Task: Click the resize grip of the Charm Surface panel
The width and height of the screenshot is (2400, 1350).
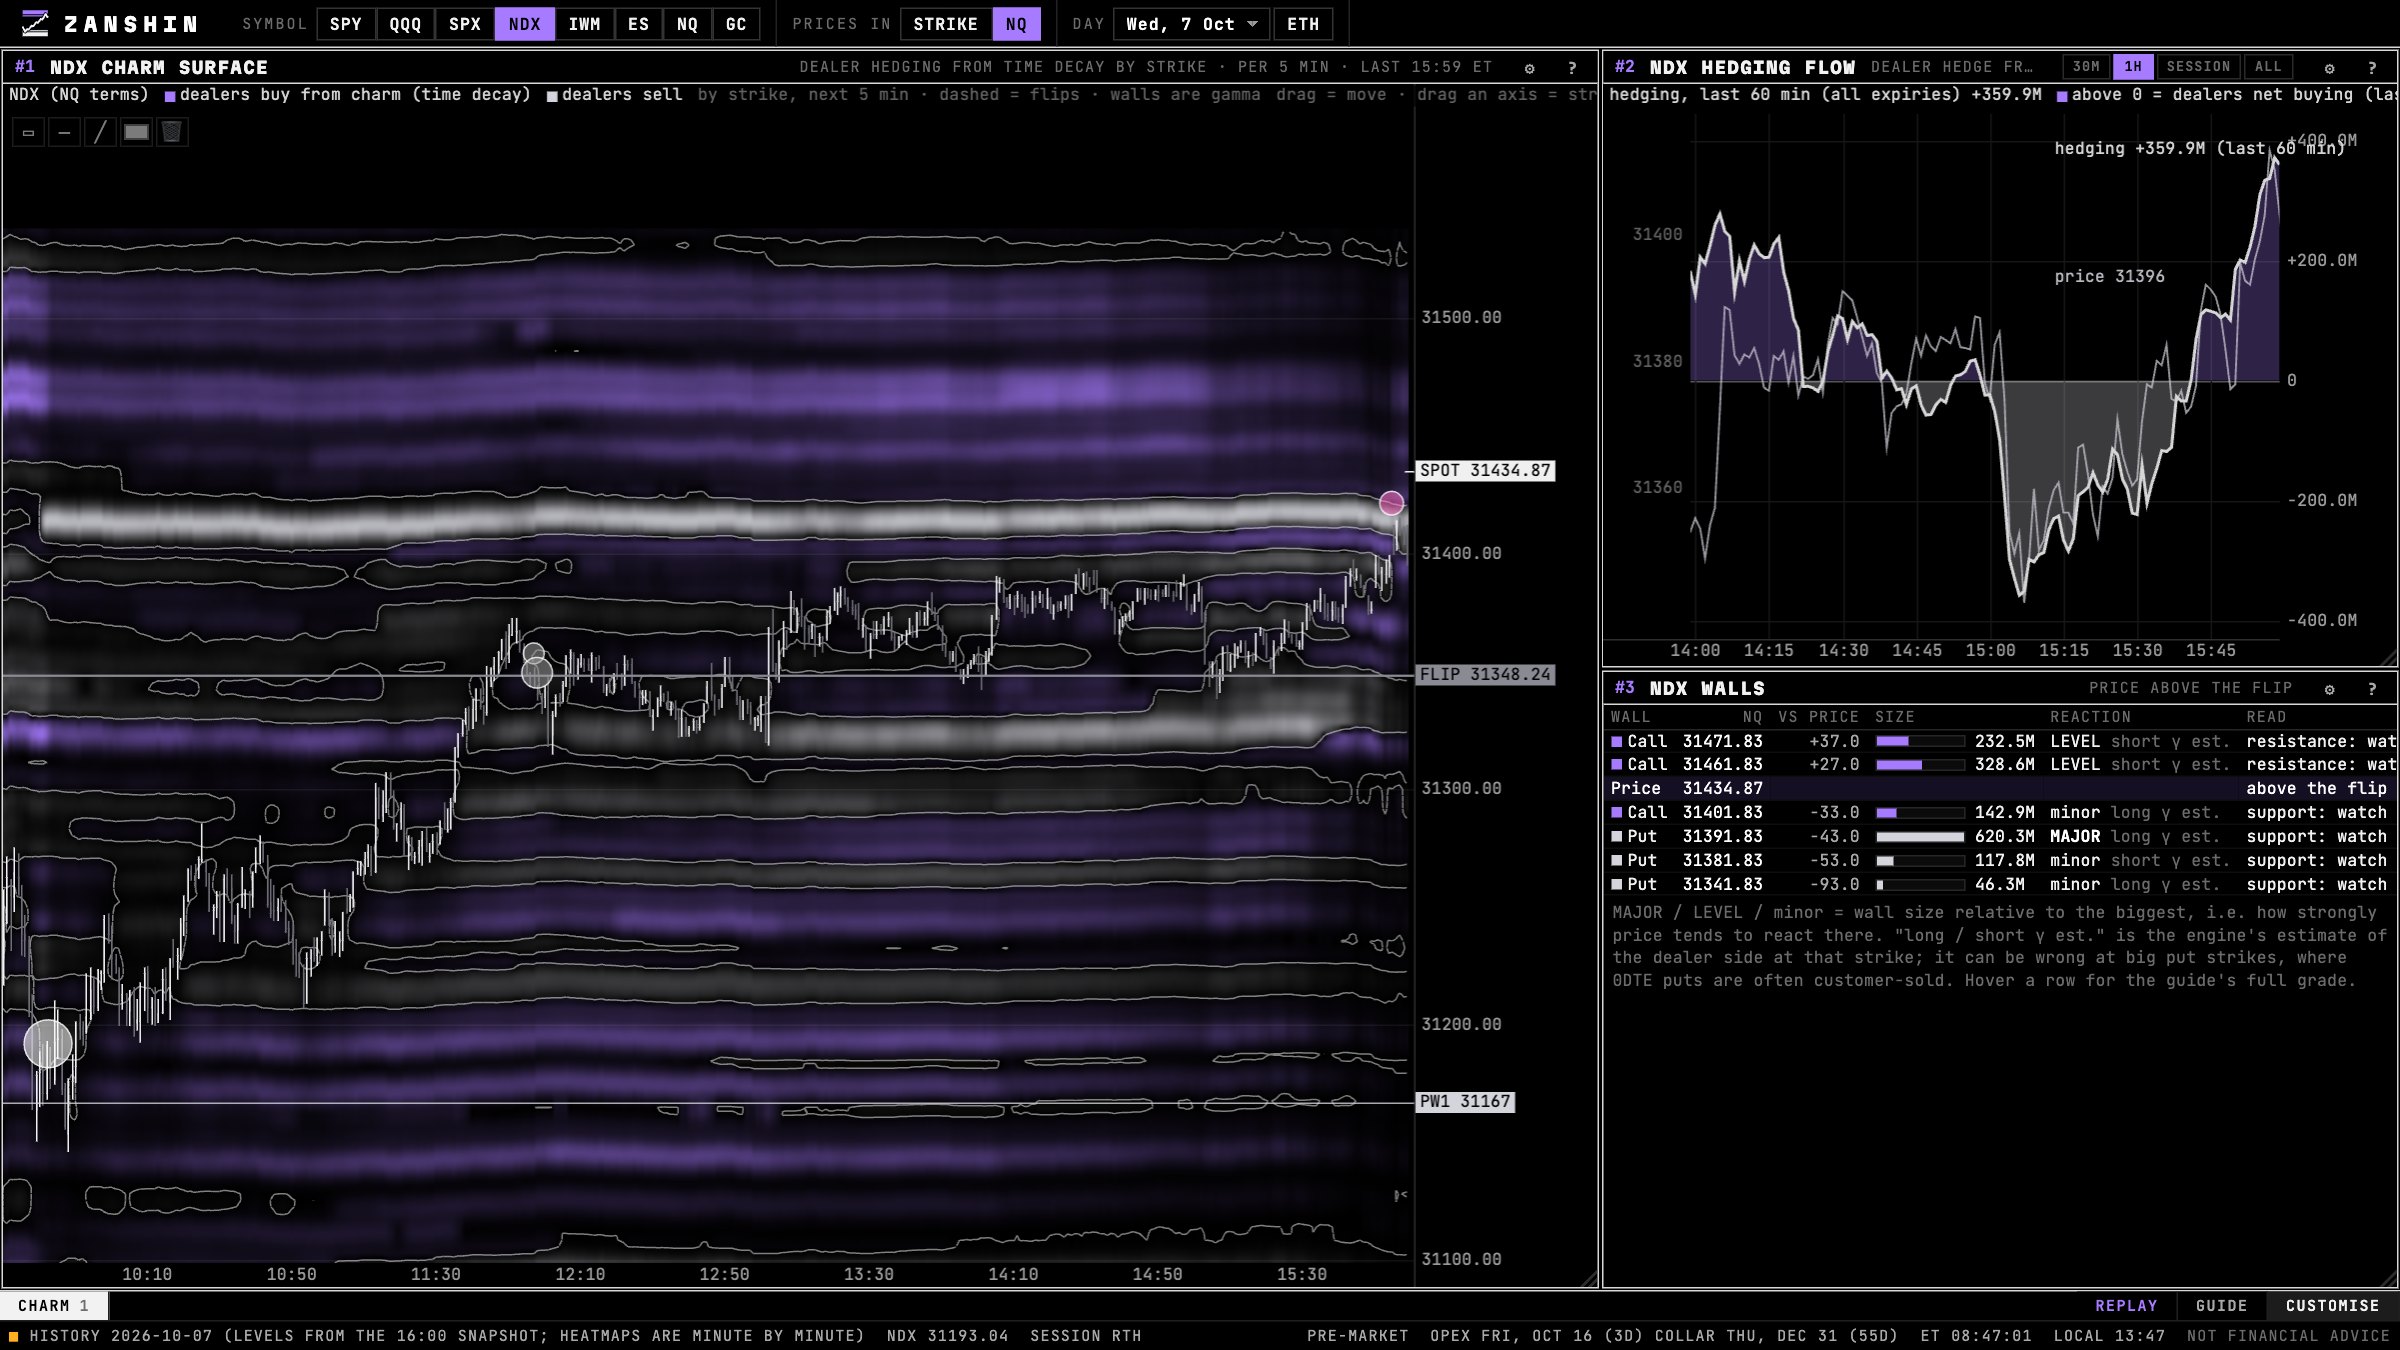Action: tap(1588, 1279)
